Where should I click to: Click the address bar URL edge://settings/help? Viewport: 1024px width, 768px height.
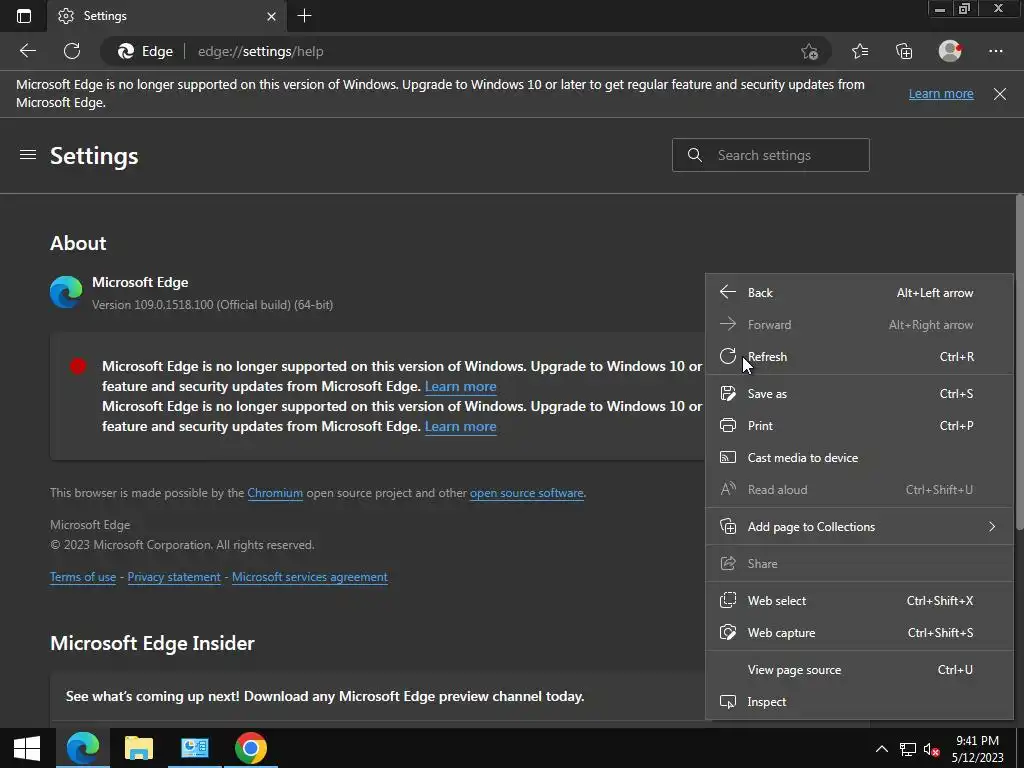pyautogui.click(x=261, y=51)
